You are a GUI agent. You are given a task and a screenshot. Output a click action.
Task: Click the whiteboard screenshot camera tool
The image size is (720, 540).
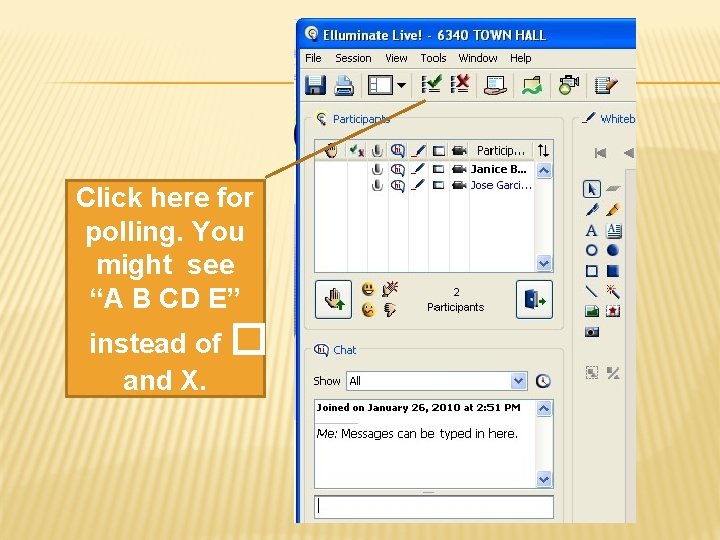coord(592,332)
